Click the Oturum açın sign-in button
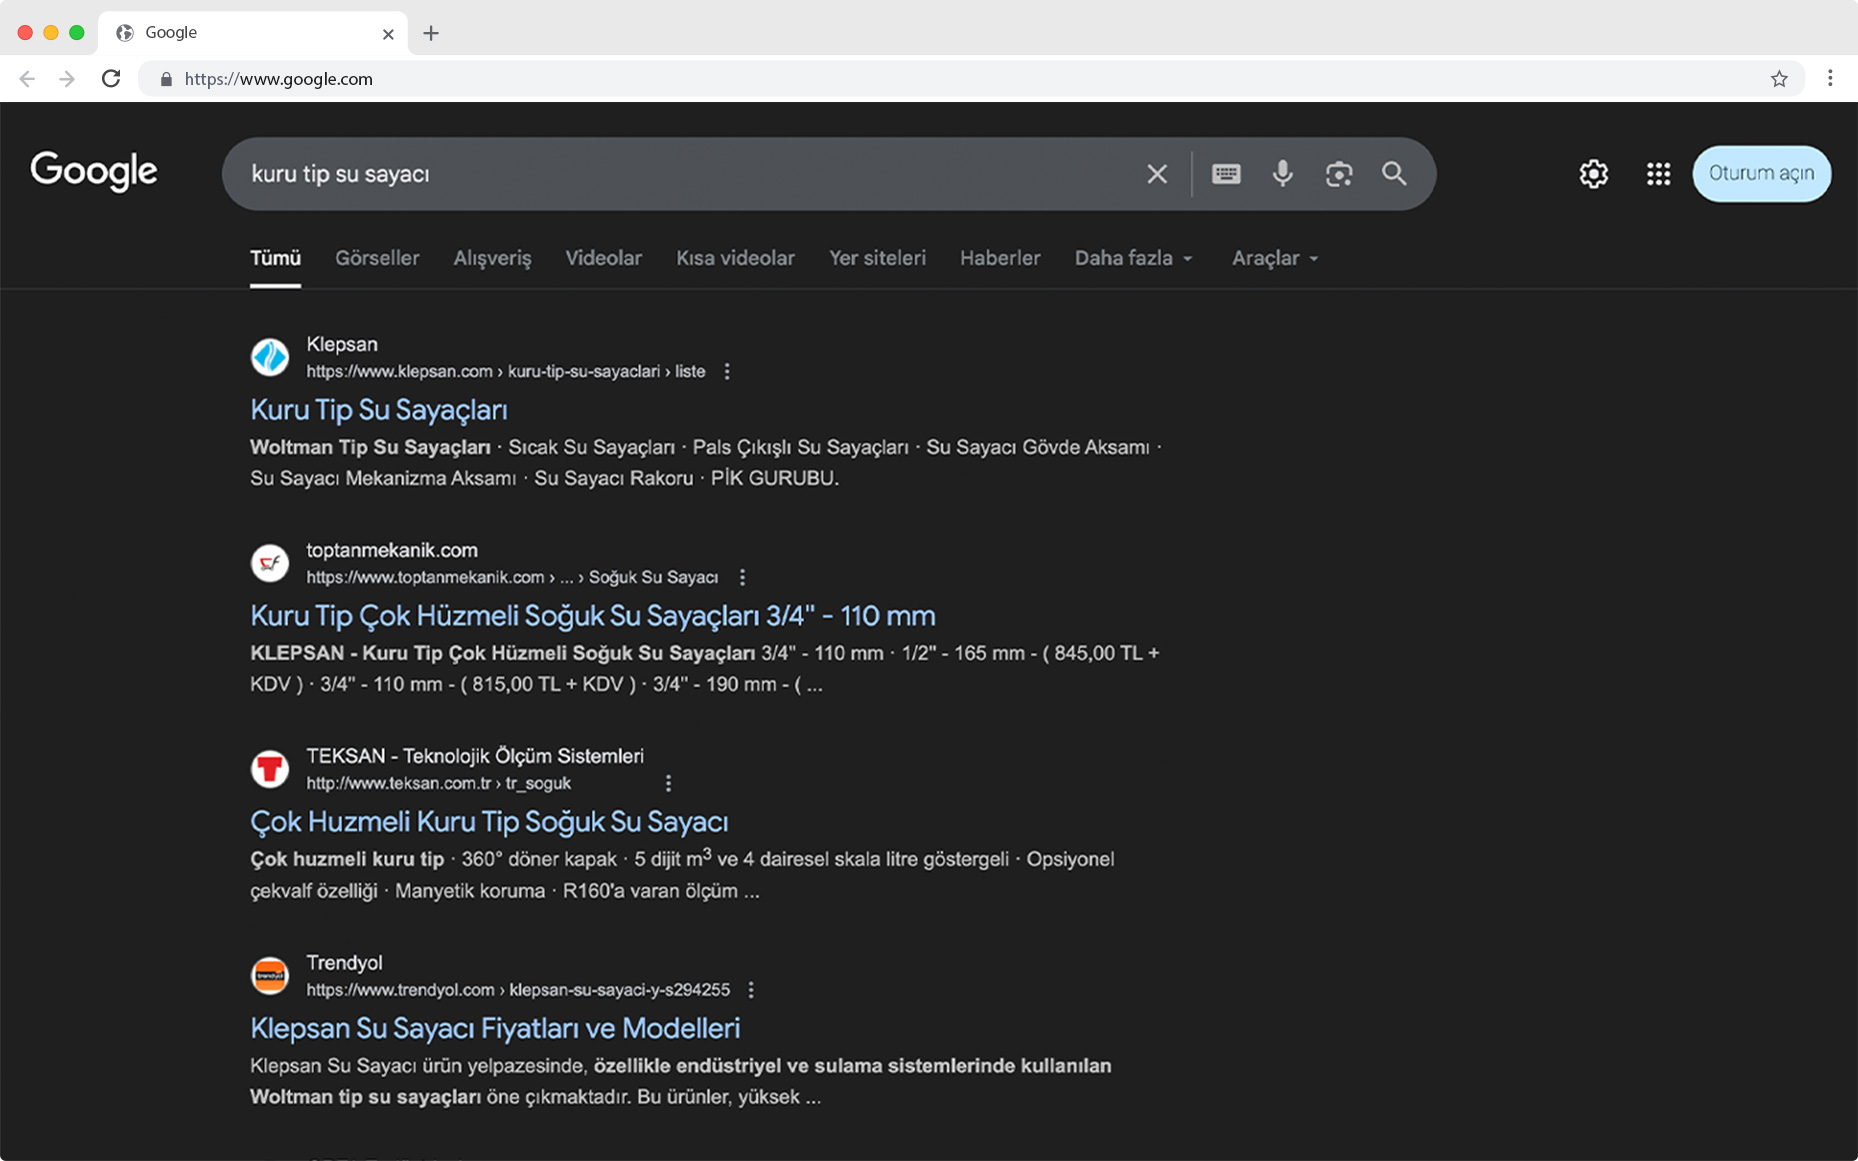Image resolution: width=1858 pixels, height=1161 pixels. (x=1761, y=174)
